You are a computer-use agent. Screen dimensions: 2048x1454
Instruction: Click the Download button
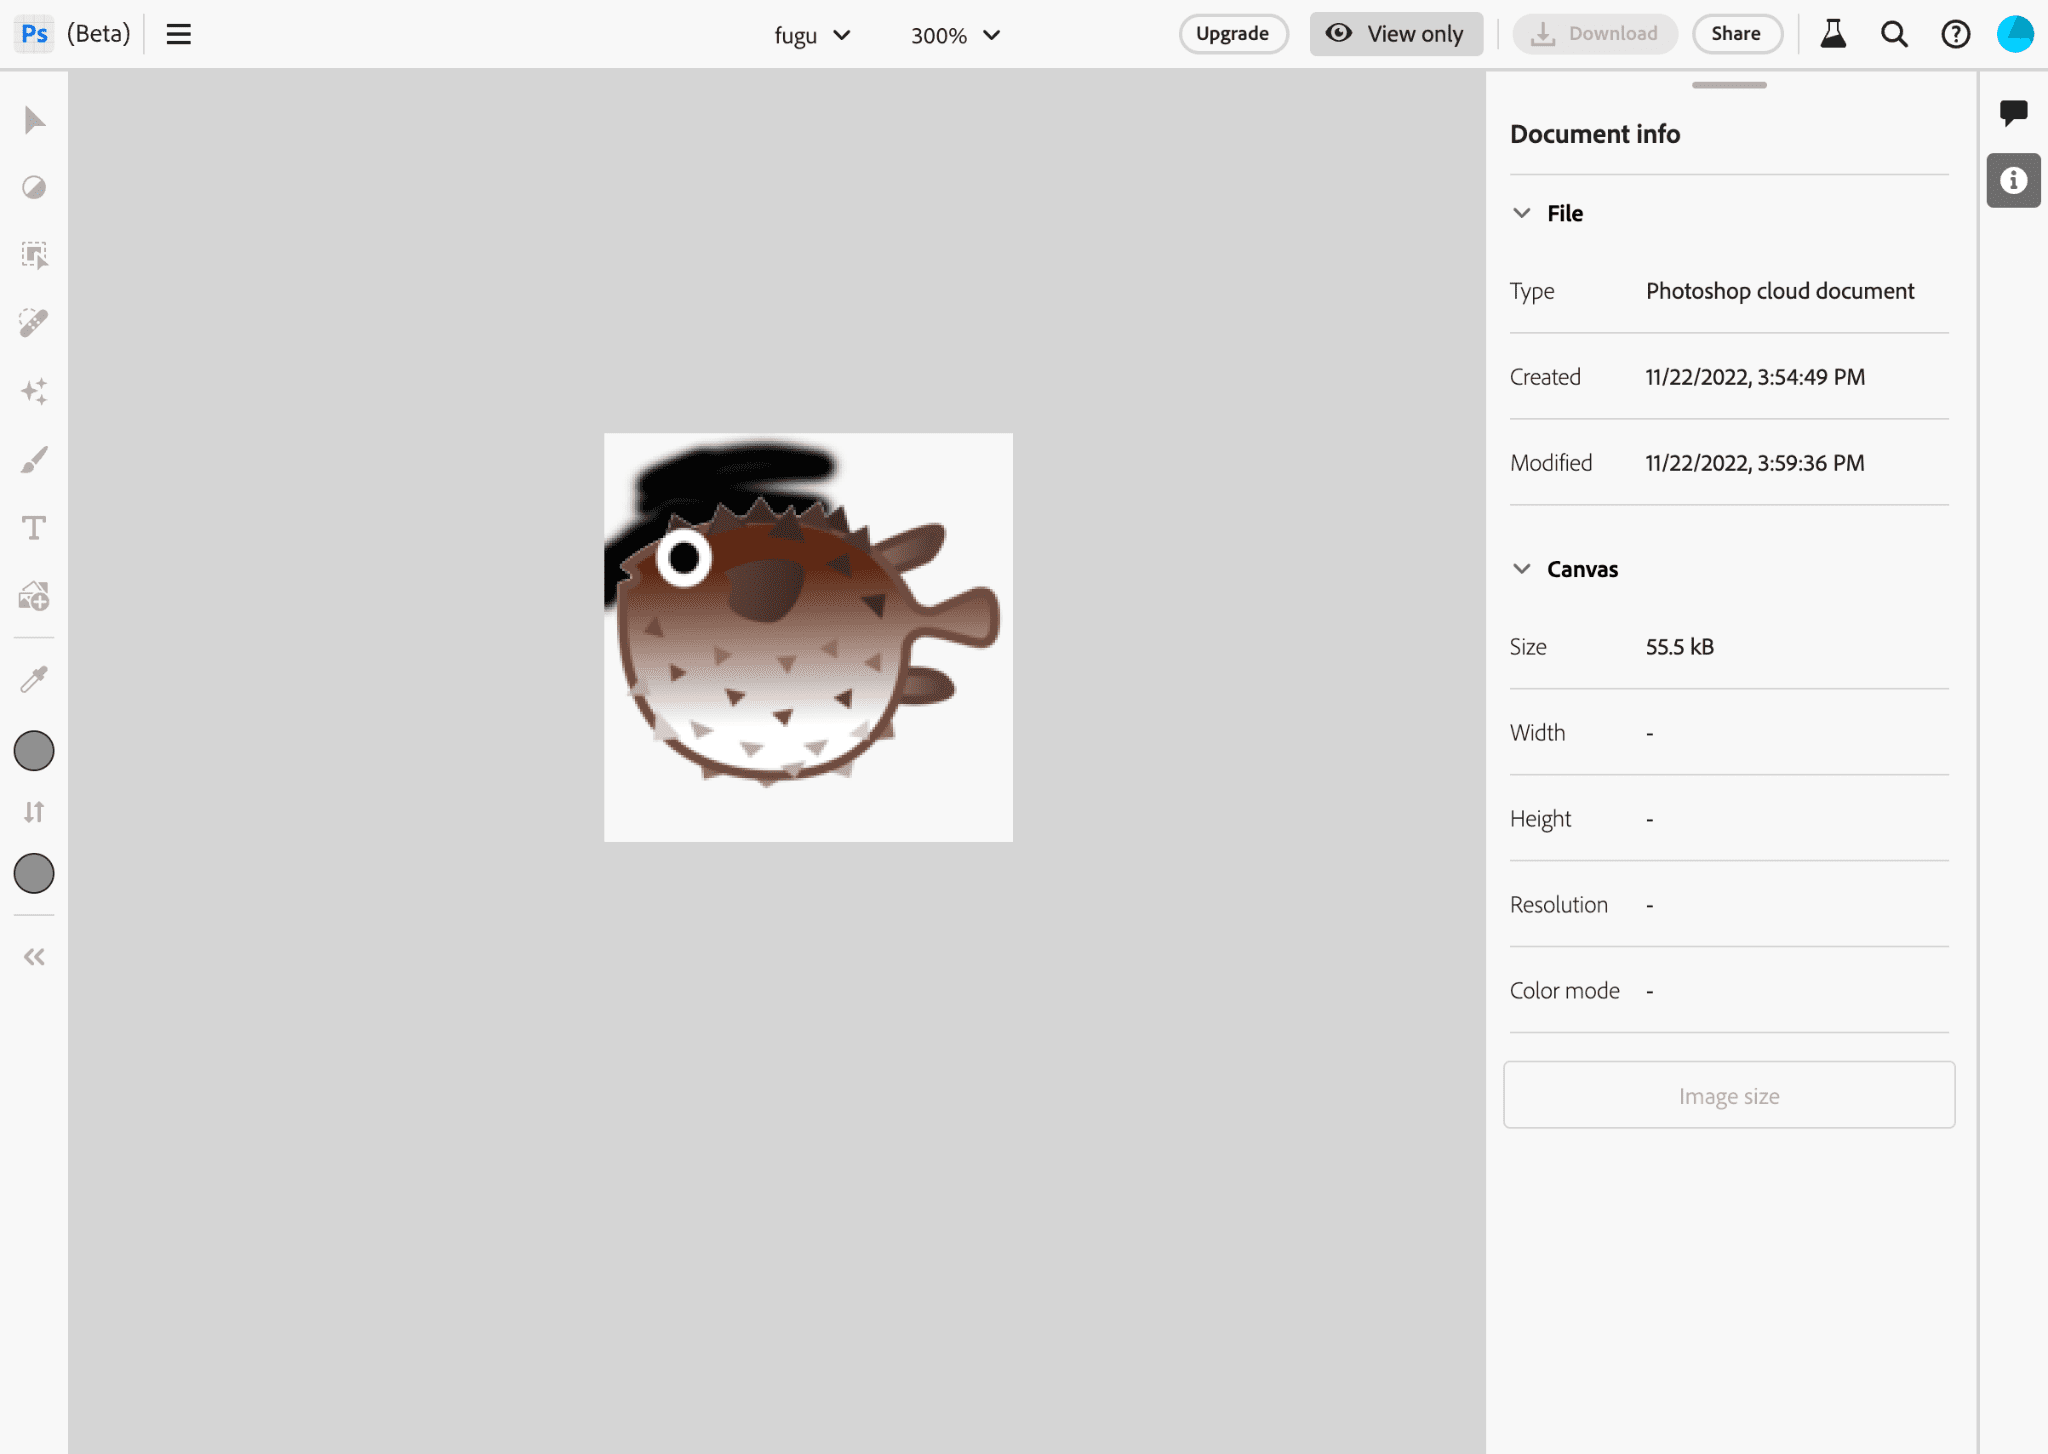tap(1592, 35)
